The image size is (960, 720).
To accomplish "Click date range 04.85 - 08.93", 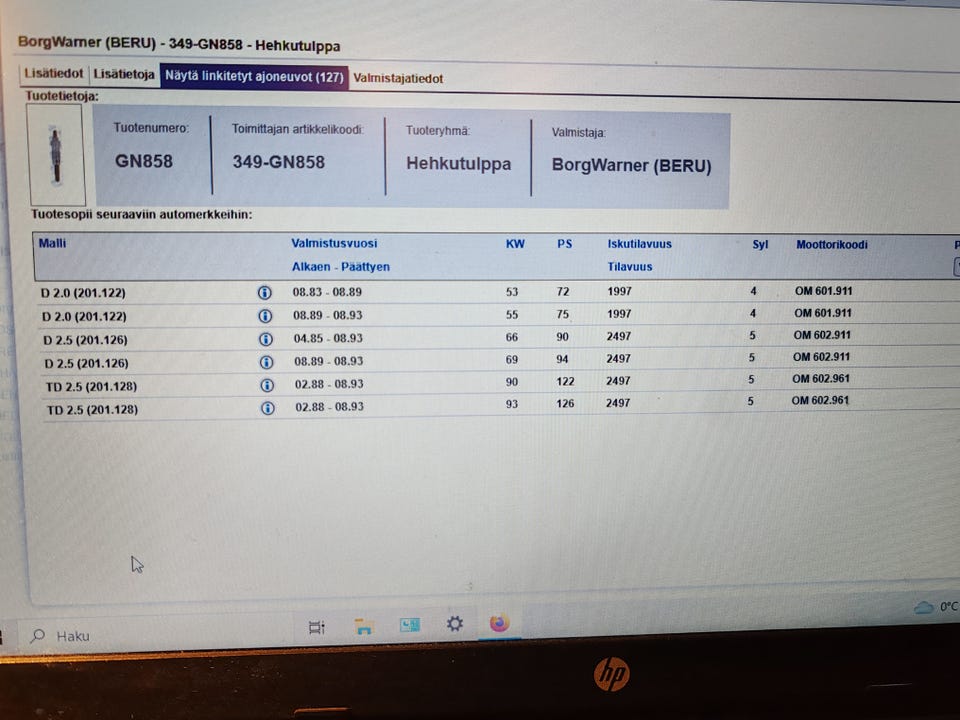I will click(x=328, y=338).
